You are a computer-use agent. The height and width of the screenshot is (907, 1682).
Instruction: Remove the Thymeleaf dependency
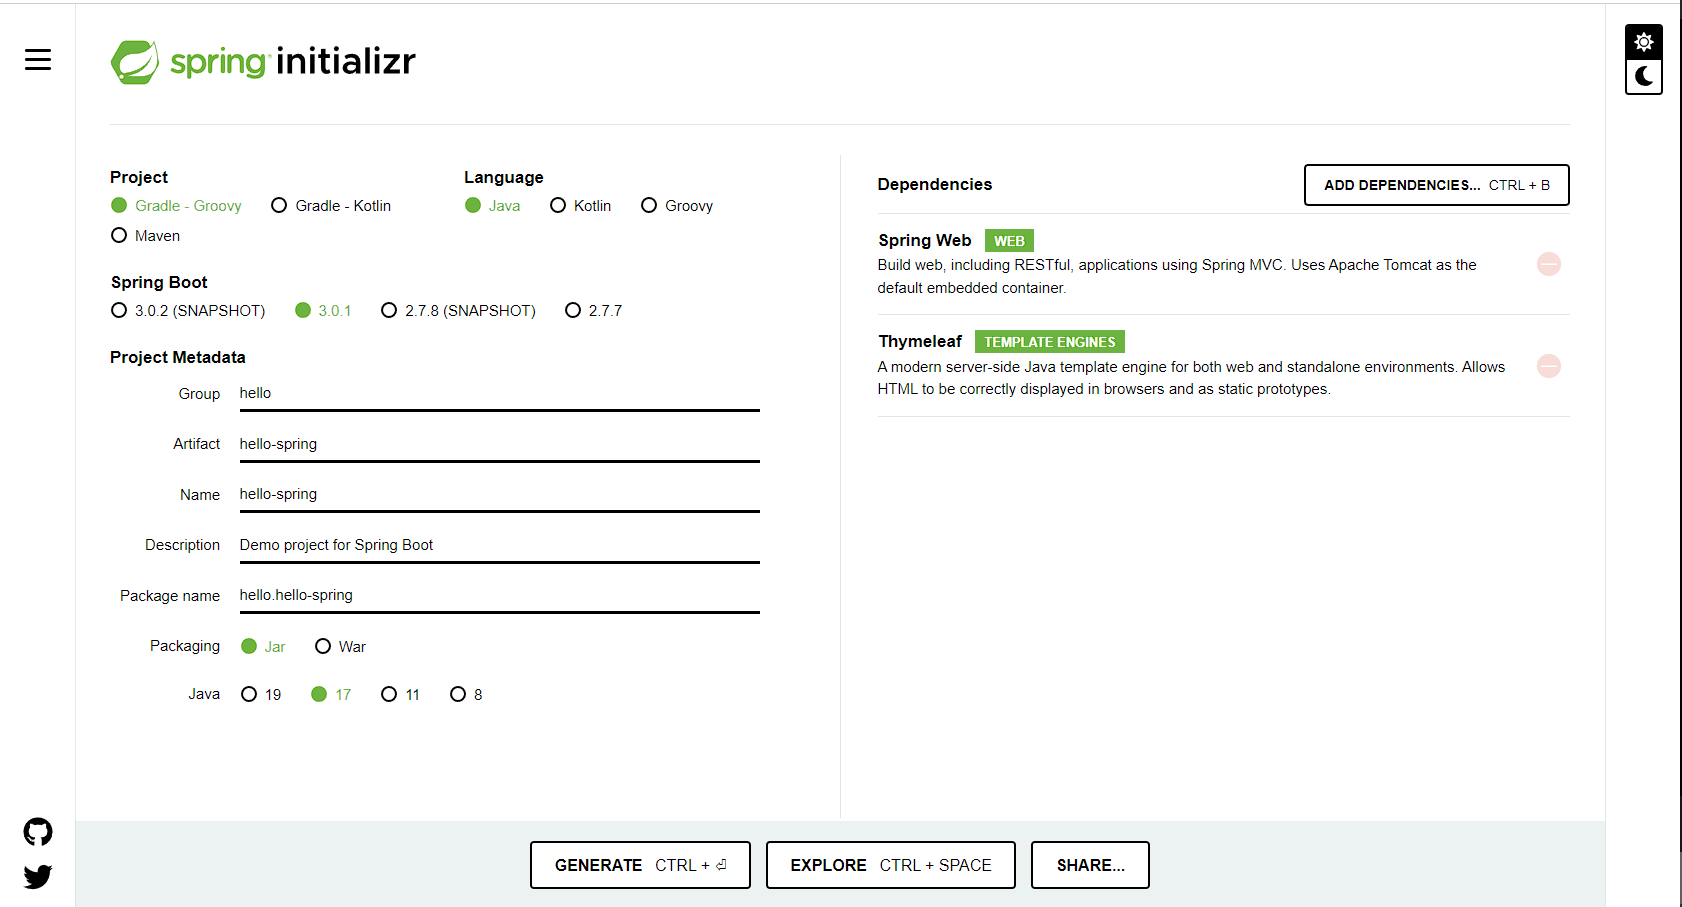[x=1549, y=366]
